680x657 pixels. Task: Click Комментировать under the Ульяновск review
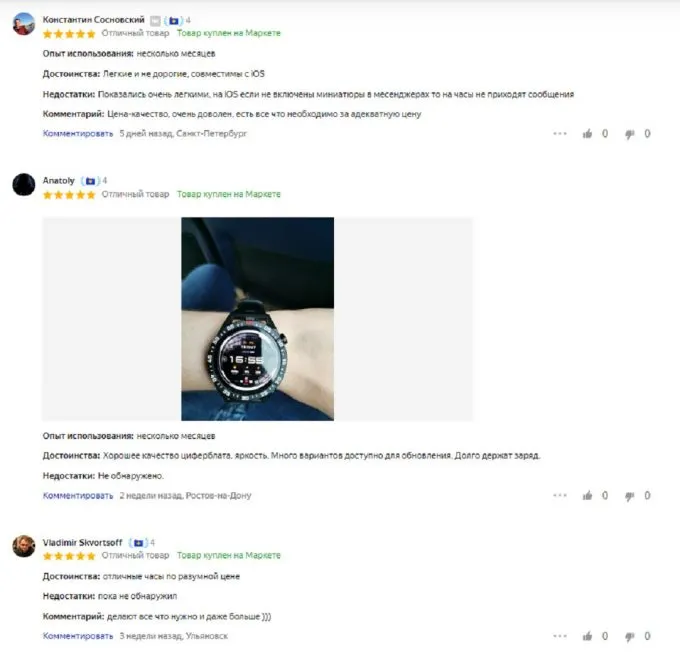pos(78,636)
